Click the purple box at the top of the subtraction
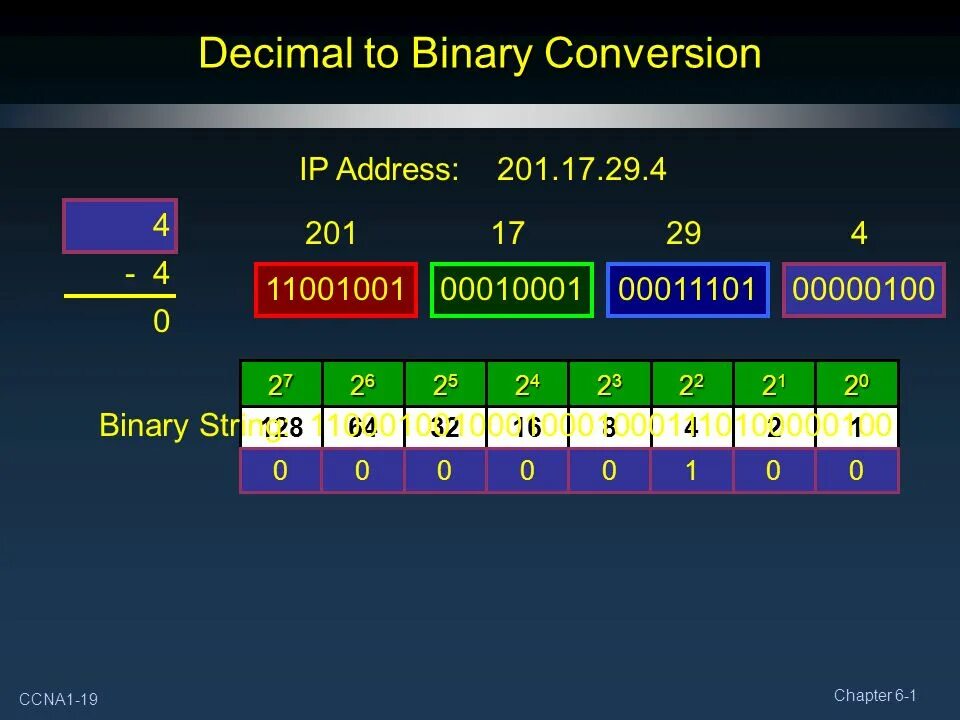960x720 pixels. [x=120, y=226]
